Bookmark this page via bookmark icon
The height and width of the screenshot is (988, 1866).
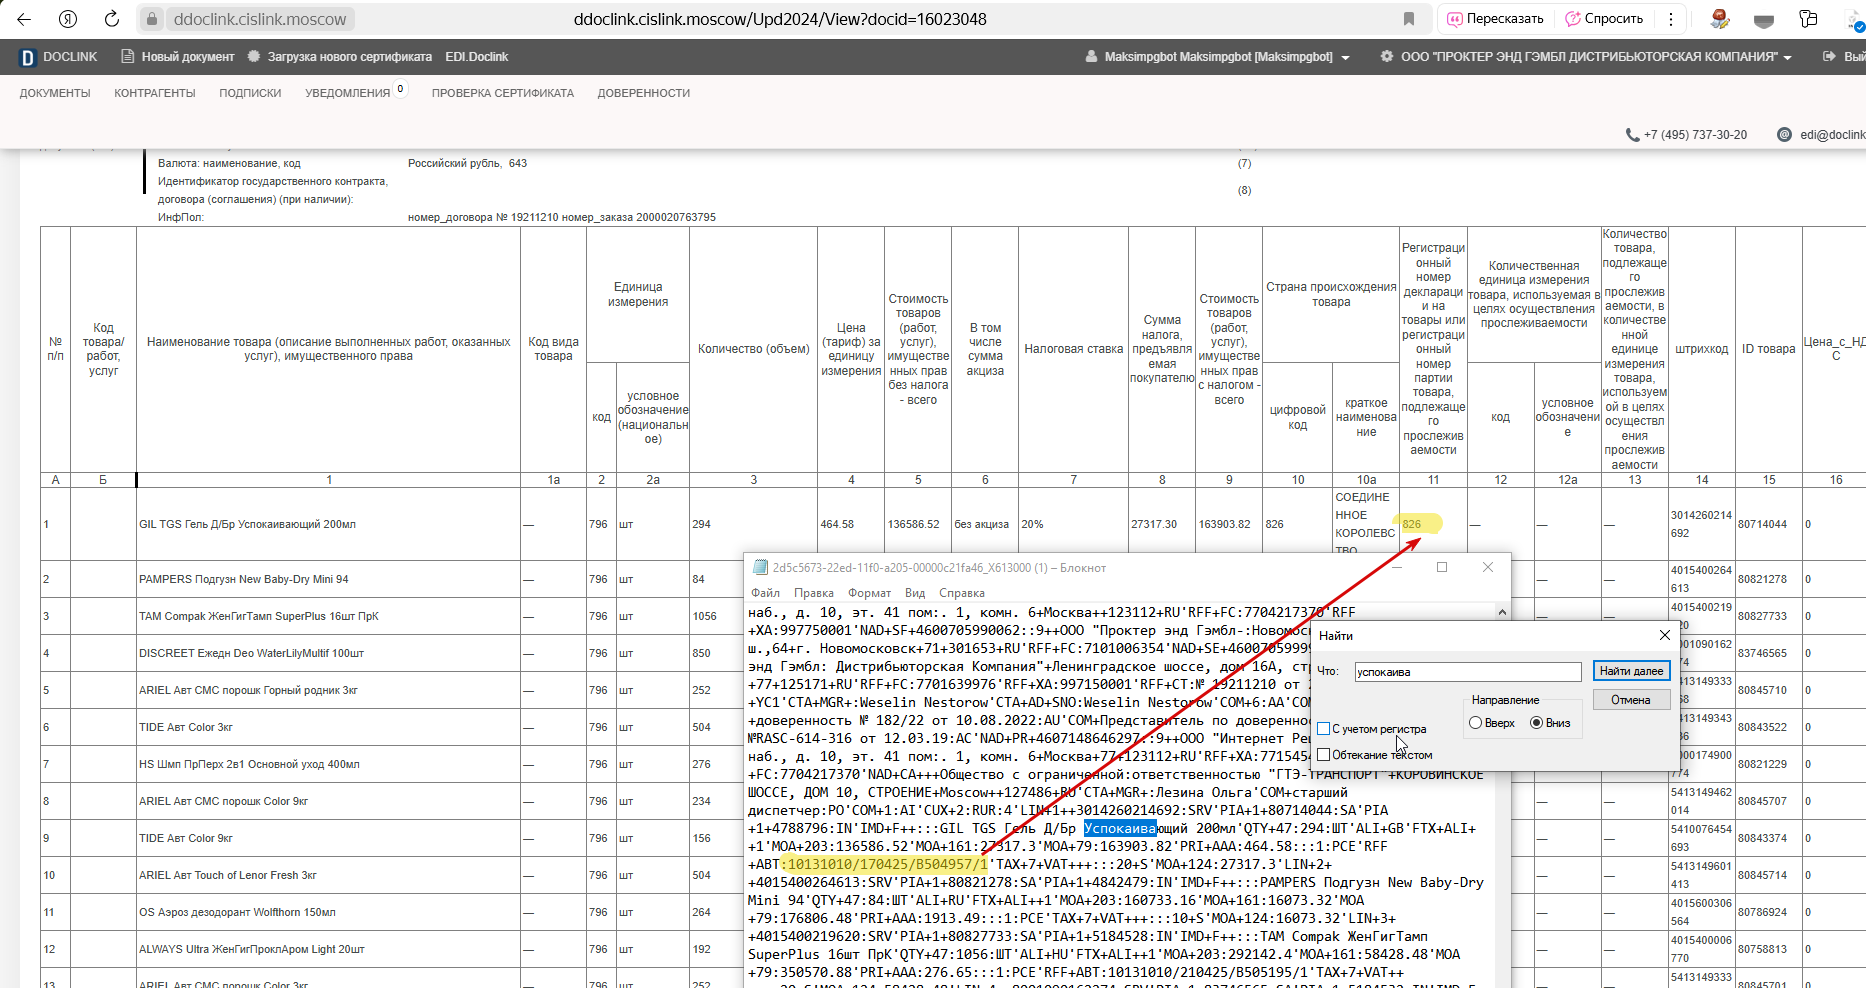1409,19
